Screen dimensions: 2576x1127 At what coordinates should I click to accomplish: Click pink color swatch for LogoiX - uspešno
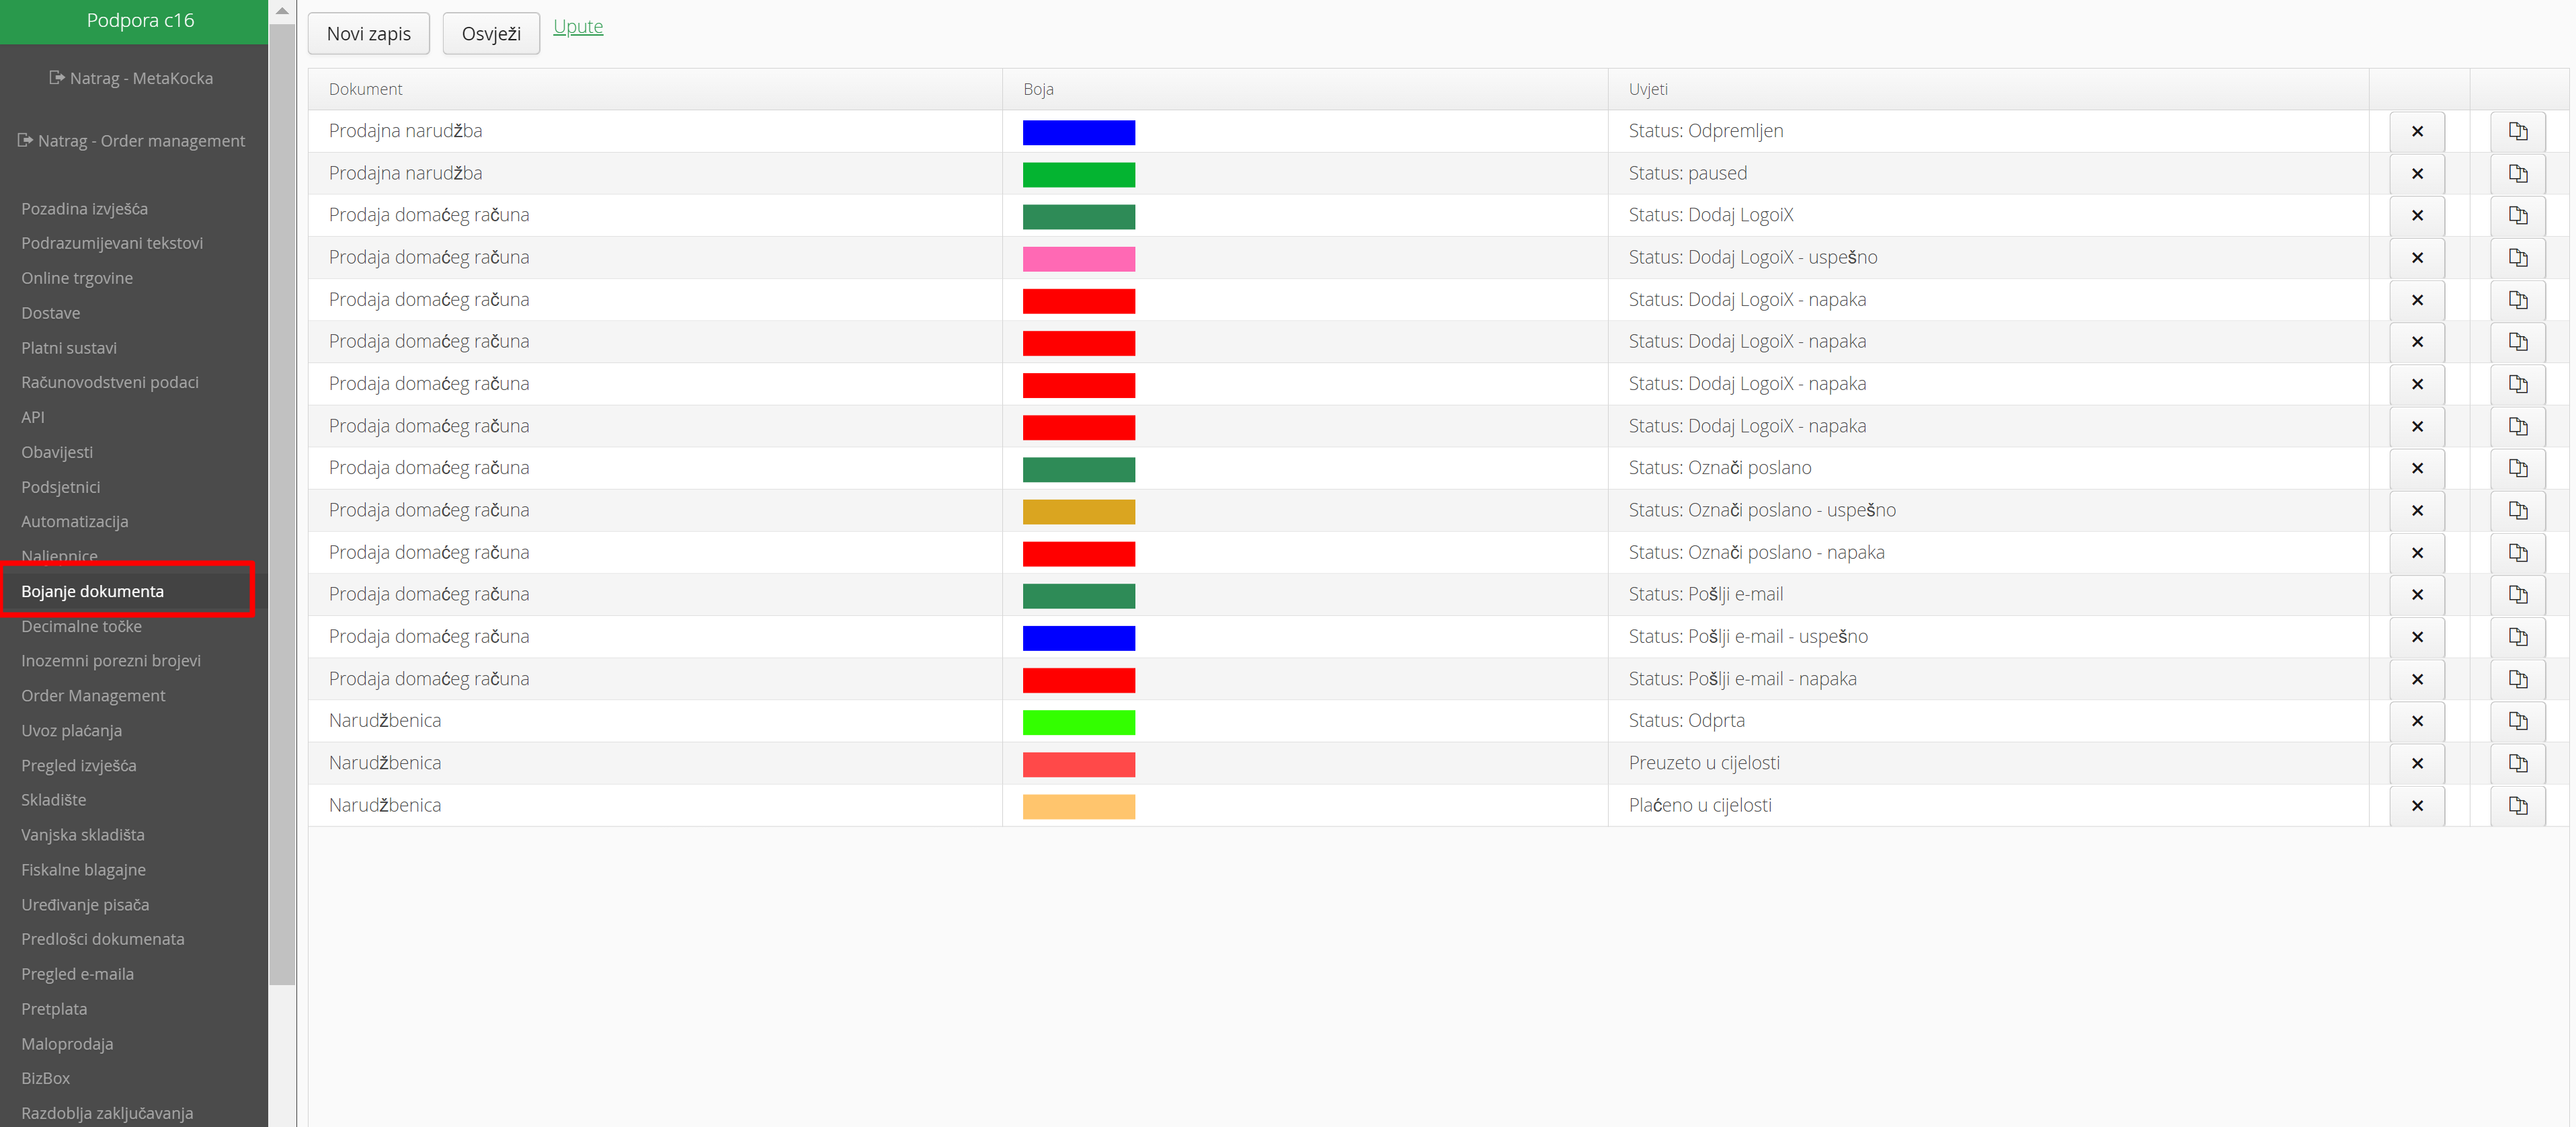1078,259
